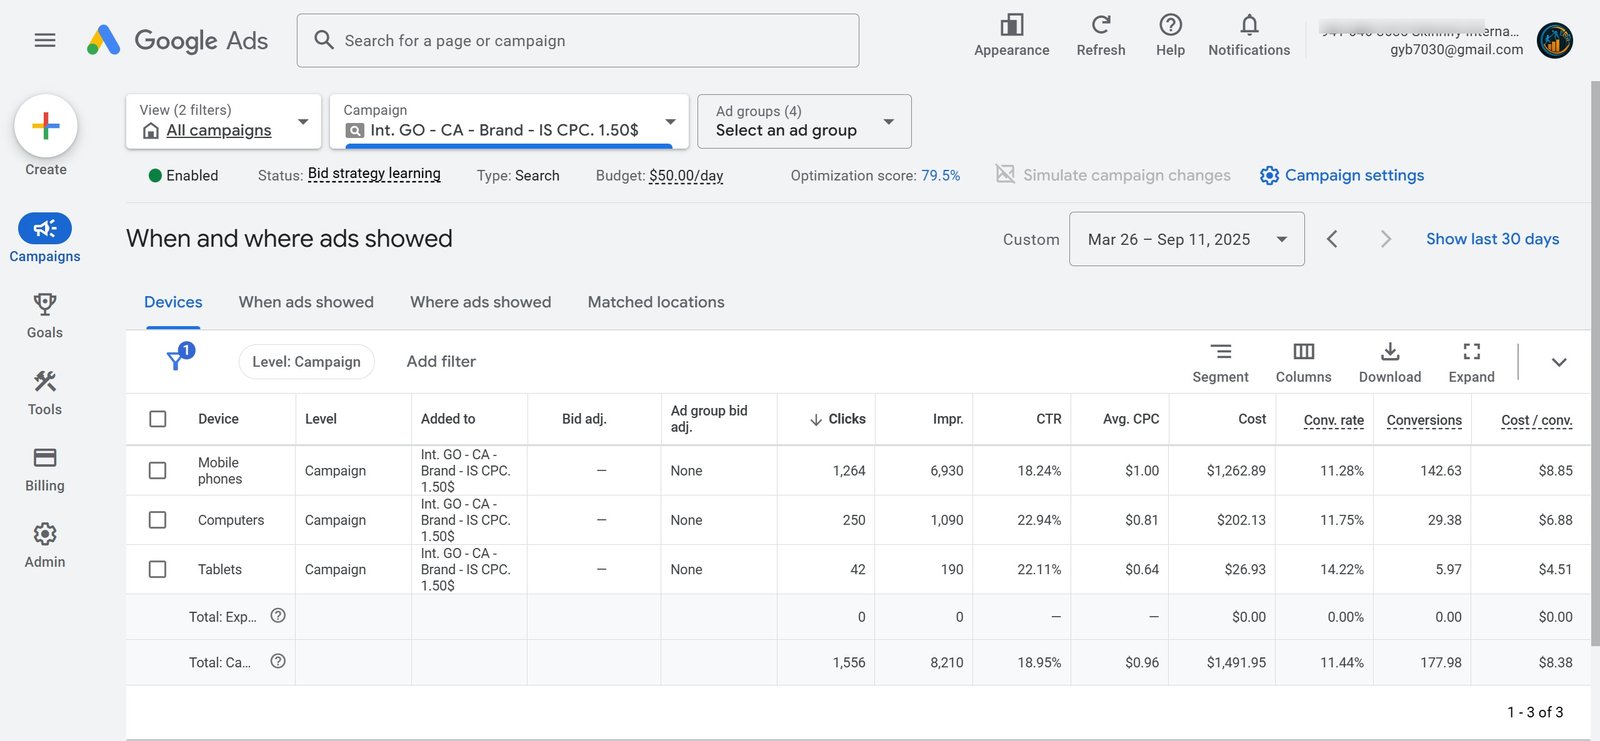Click the Level: Campaign filter chip
The height and width of the screenshot is (741, 1600).
click(x=306, y=362)
